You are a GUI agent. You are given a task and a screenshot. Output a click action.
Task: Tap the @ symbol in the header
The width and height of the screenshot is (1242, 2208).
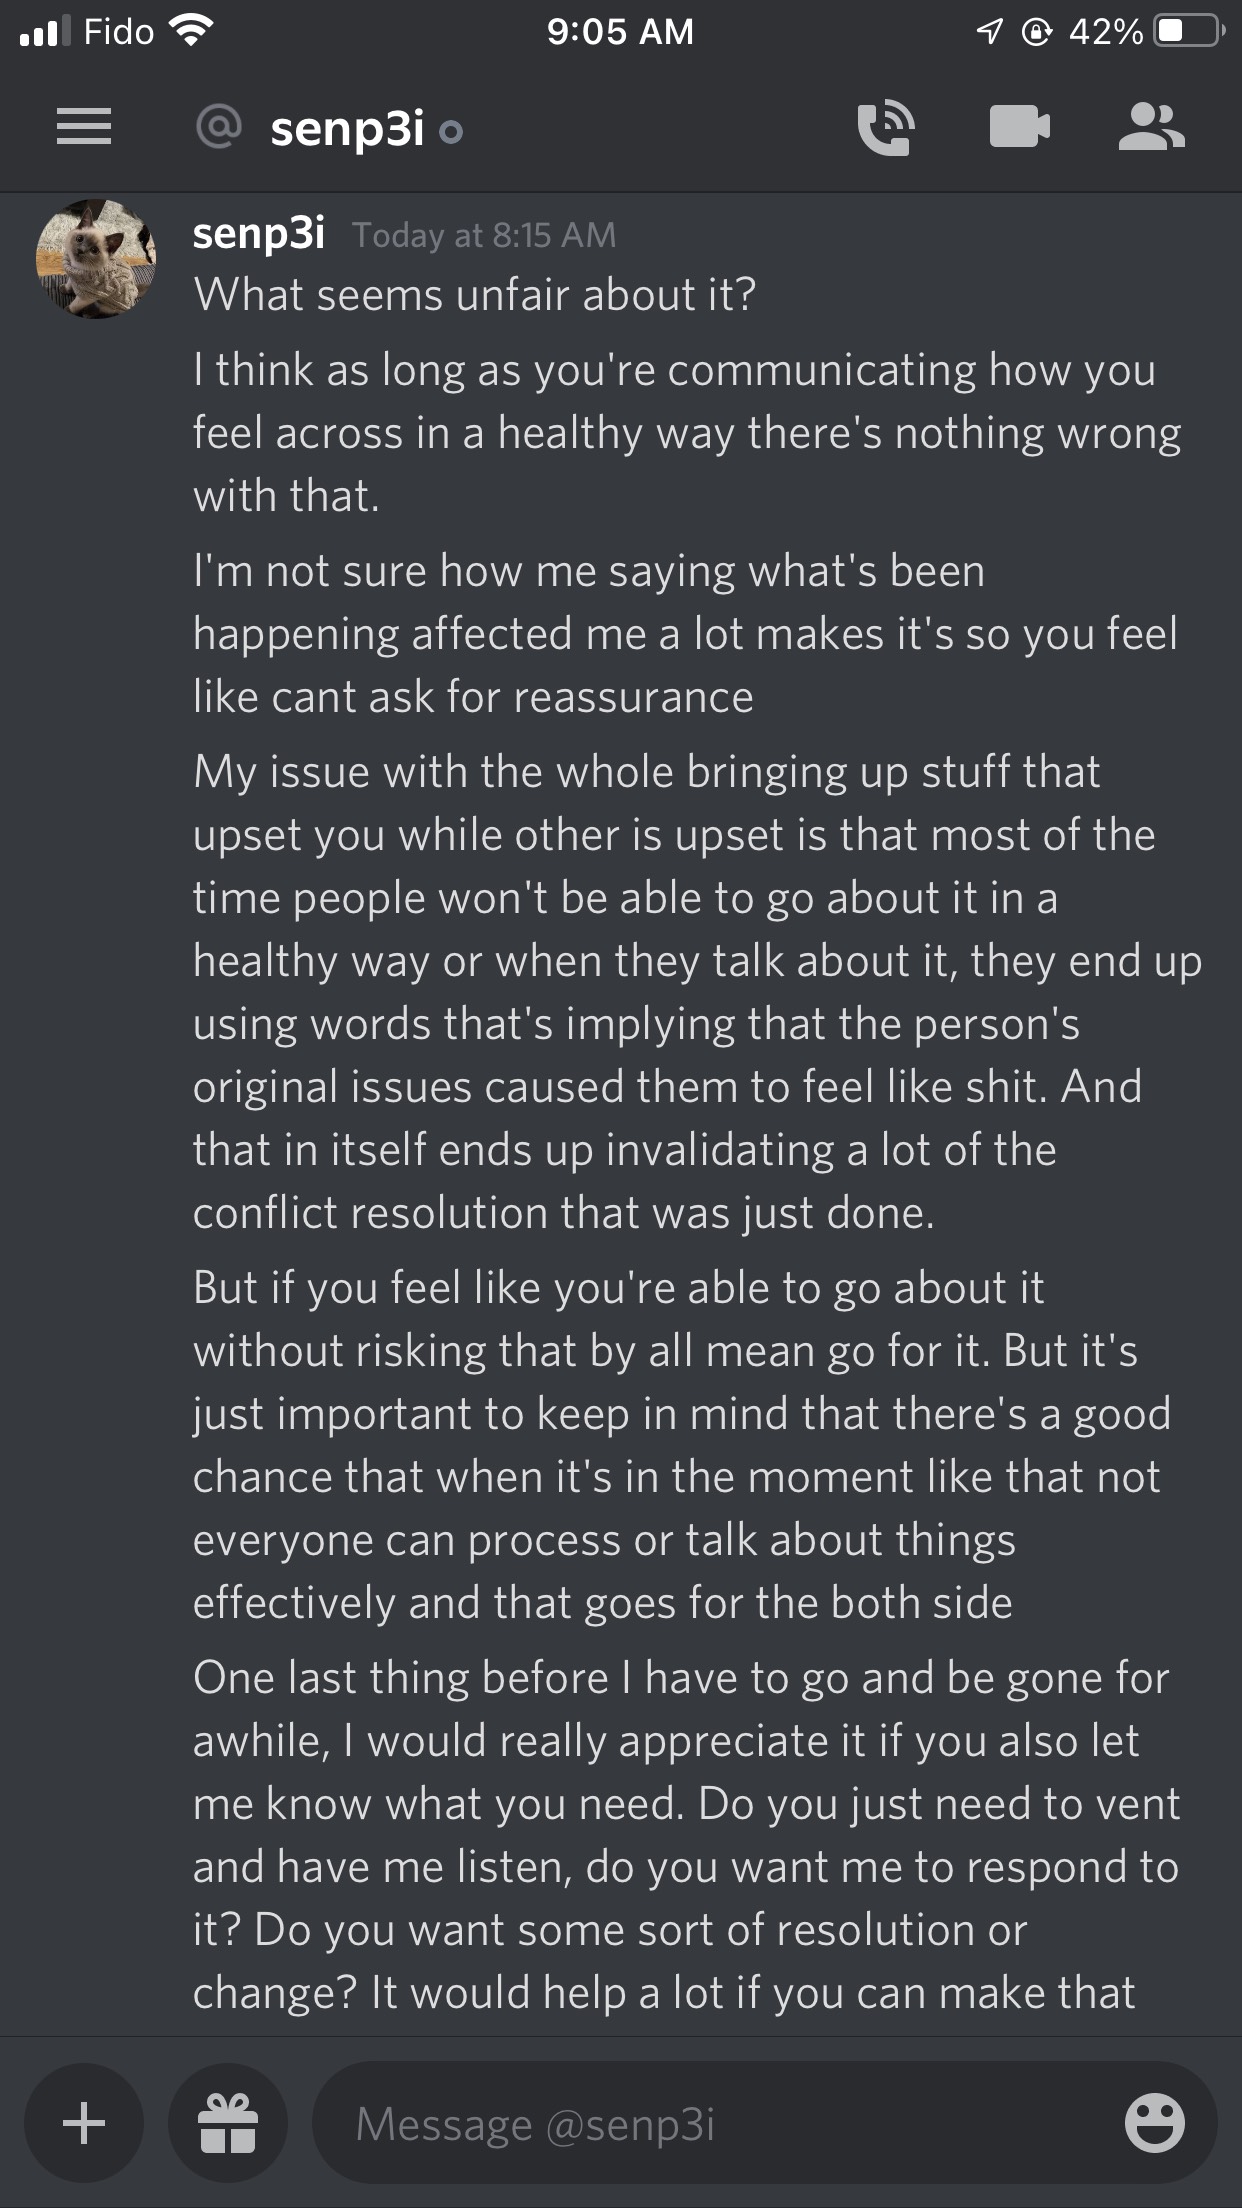pos(219,127)
